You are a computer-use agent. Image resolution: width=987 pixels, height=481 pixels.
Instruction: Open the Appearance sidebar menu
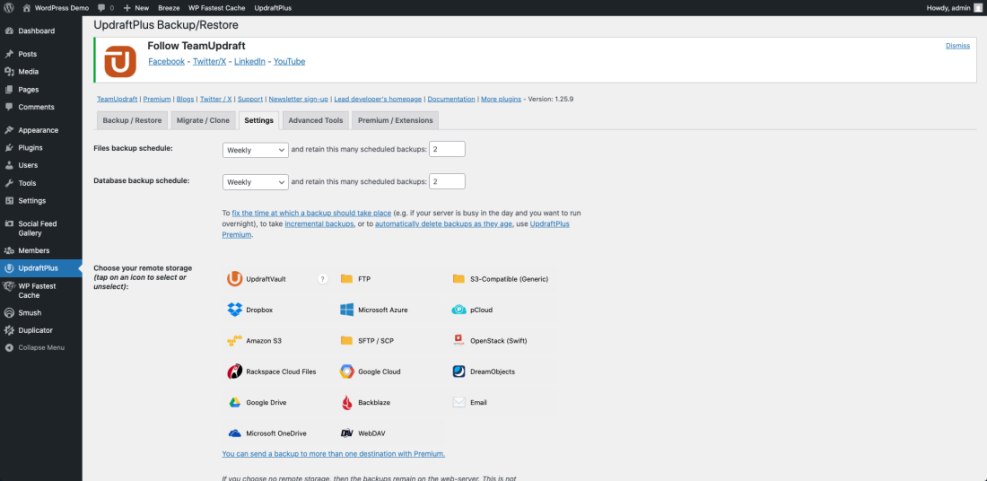(41, 130)
